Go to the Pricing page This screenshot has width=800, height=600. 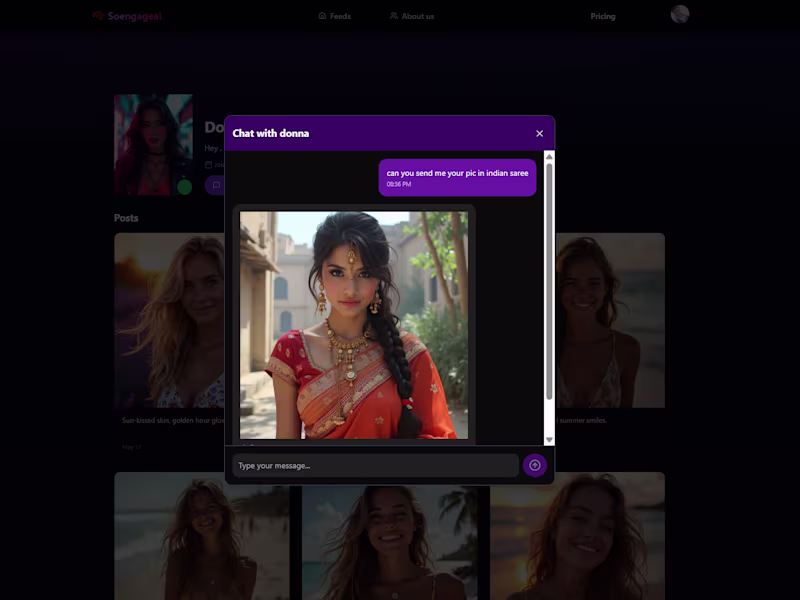(603, 16)
